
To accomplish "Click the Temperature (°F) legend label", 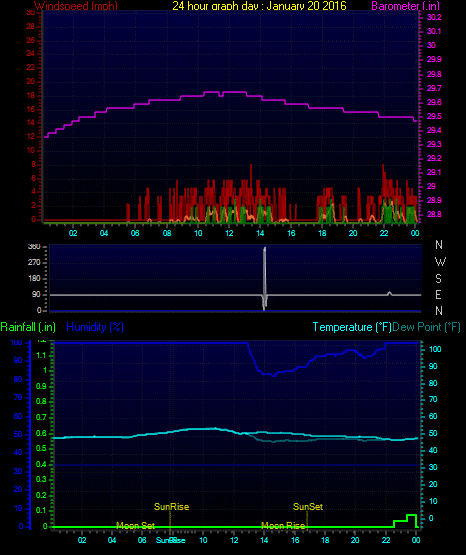I will (x=352, y=327).
